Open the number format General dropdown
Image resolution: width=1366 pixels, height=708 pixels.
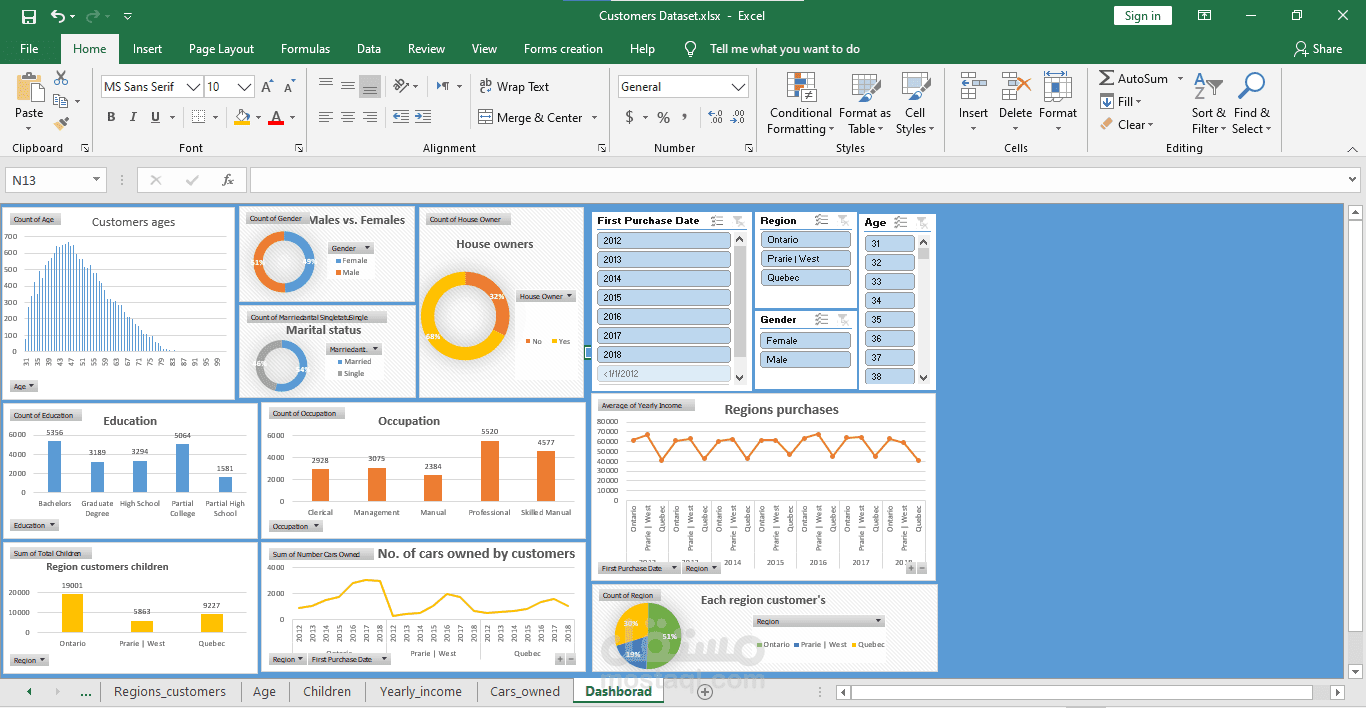tap(738, 87)
